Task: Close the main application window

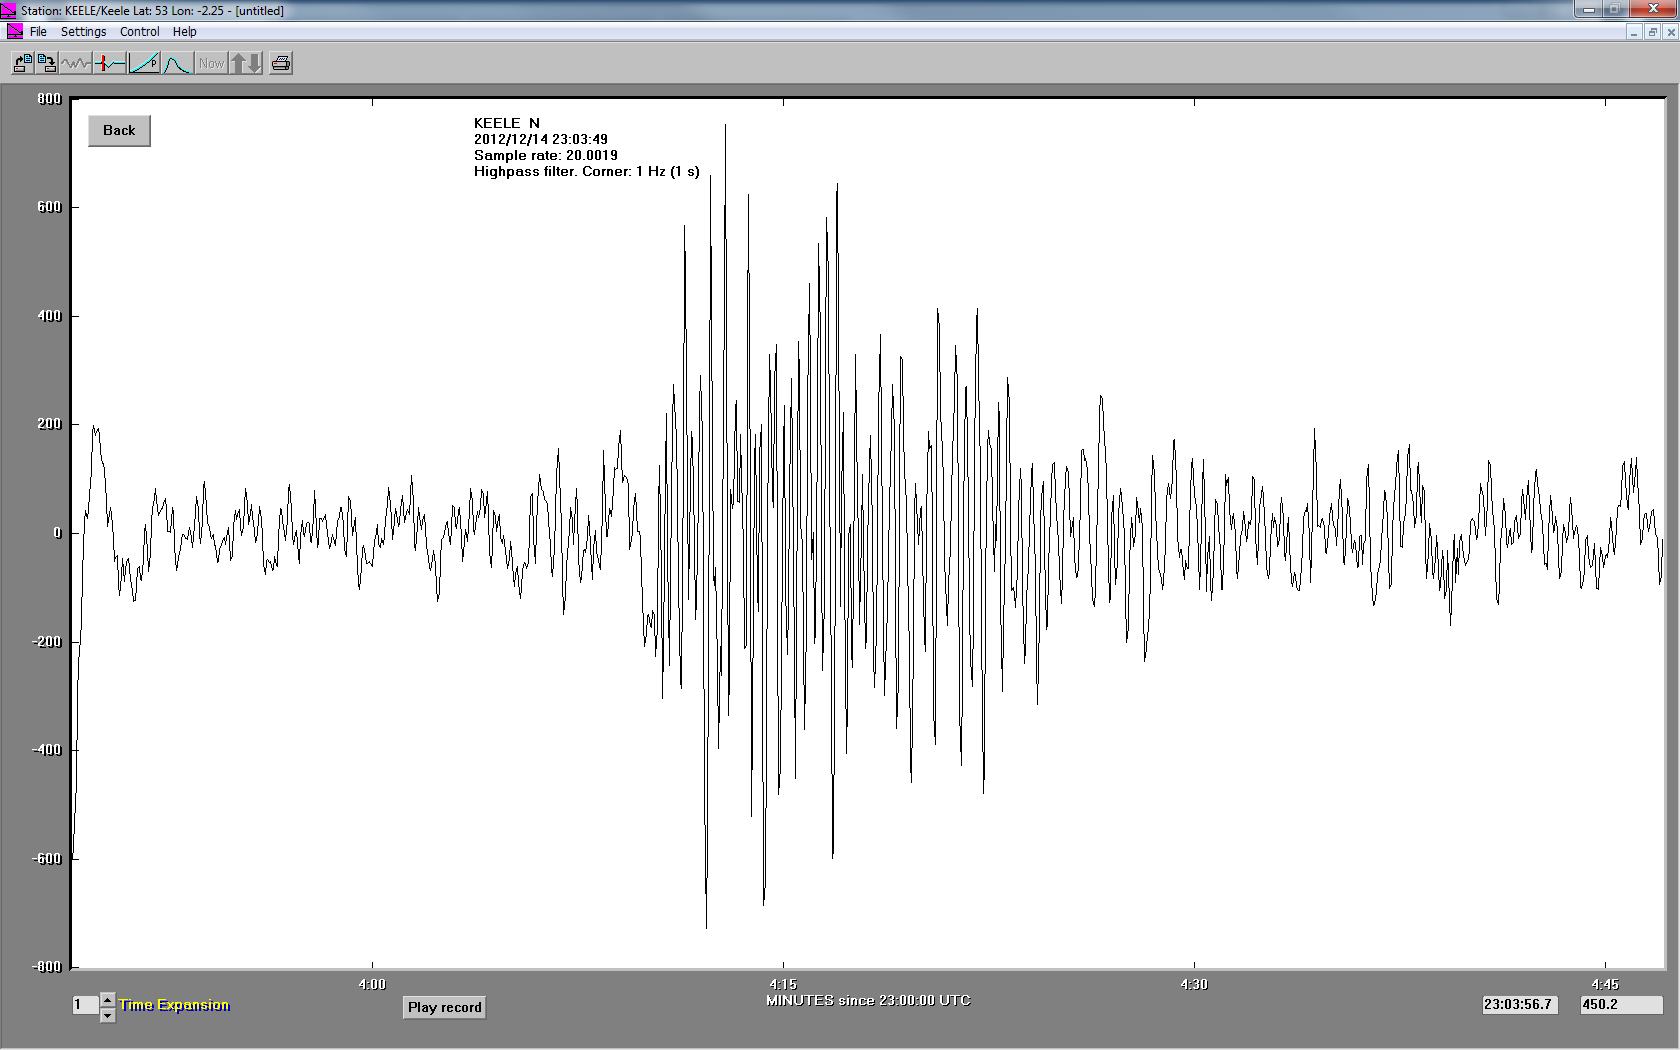Action: click(x=1654, y=10)
